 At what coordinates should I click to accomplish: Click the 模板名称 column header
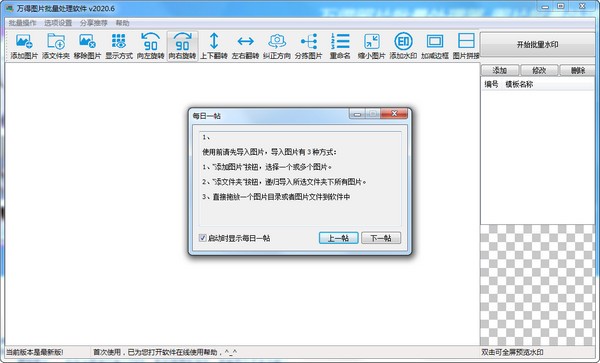(x=519, y=85)
